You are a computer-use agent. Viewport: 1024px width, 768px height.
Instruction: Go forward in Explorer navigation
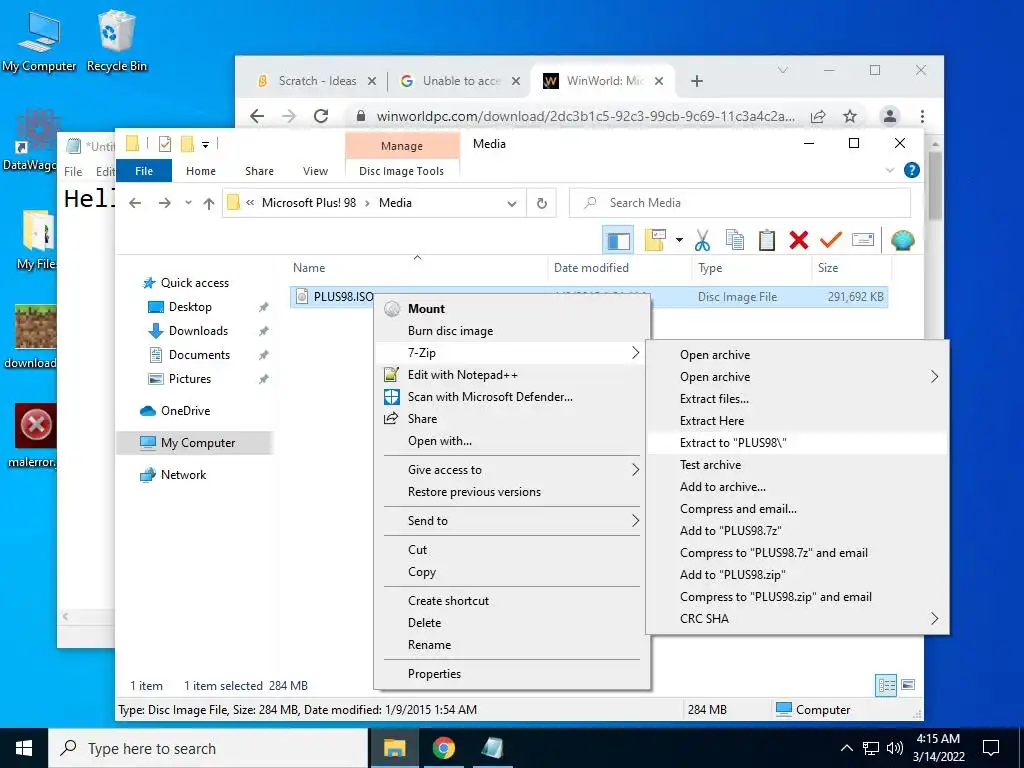165,203
